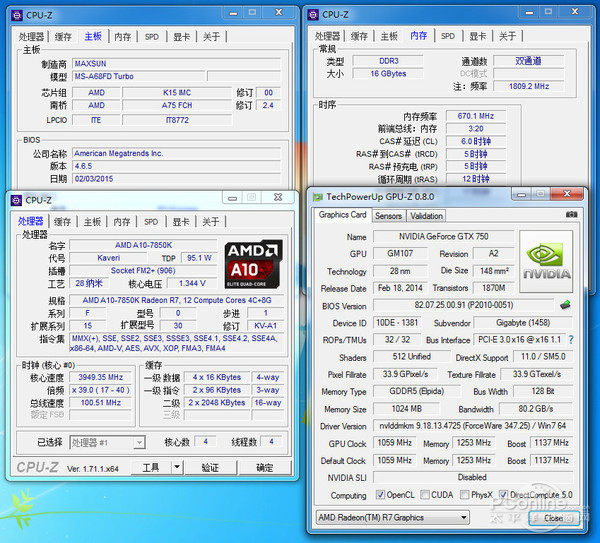The width and height of the screenshot is (600, 543).
Task: Toggle the CUDA checkbox
Action: point(427,495)
